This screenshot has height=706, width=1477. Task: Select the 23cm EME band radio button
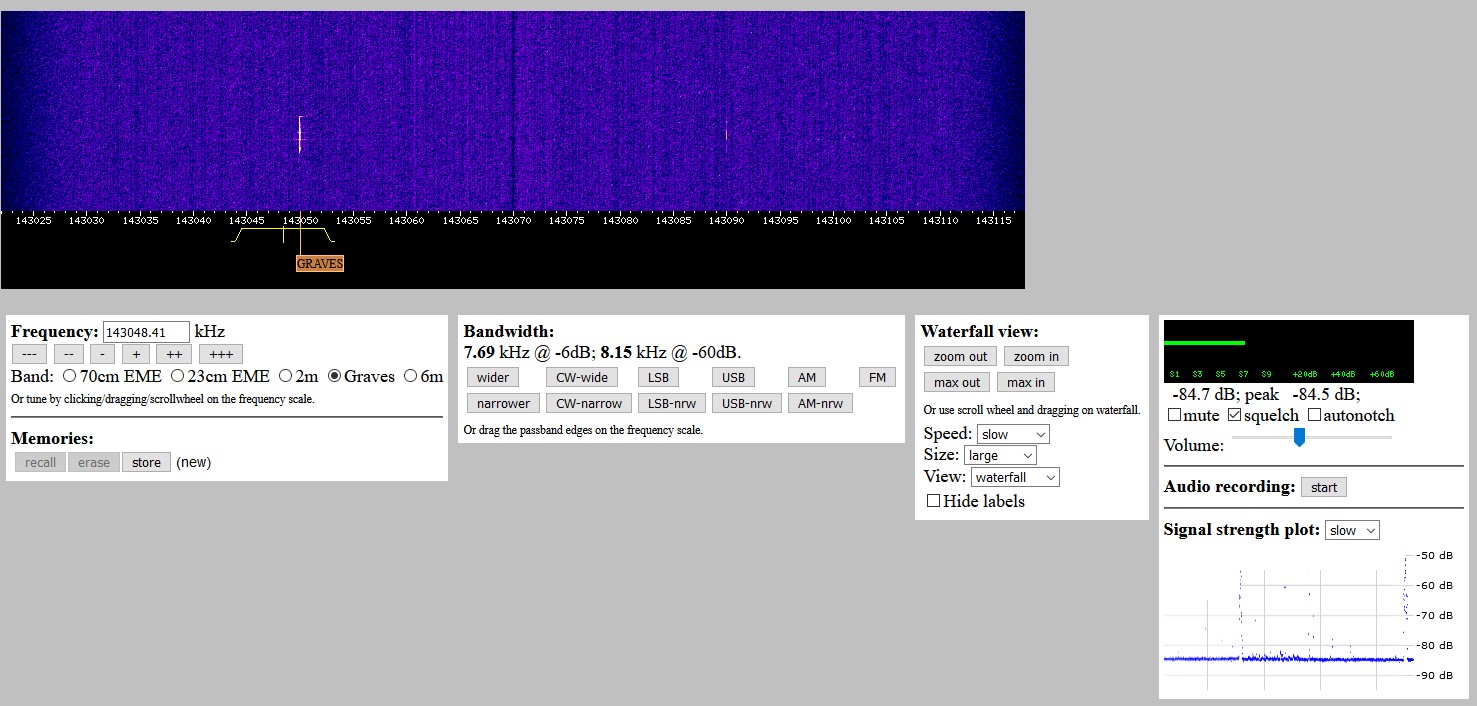(177, 377)
